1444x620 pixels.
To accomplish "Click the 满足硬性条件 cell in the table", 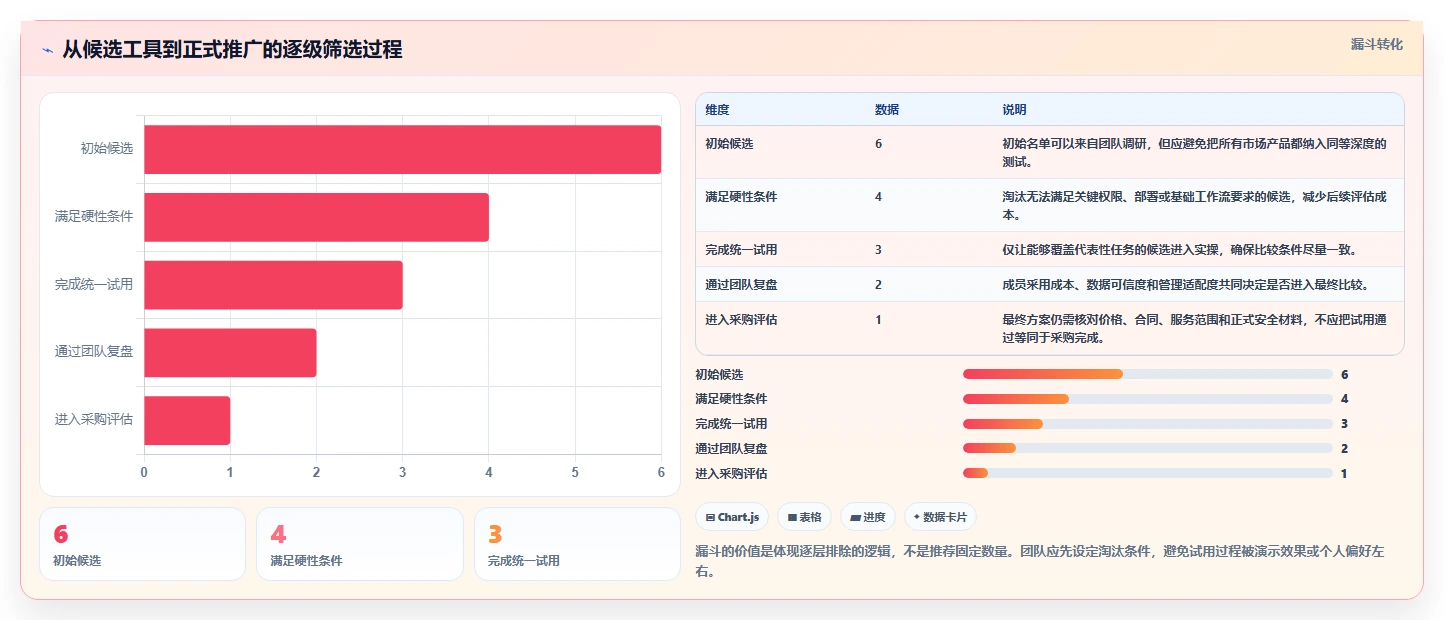I will (741, 196).
